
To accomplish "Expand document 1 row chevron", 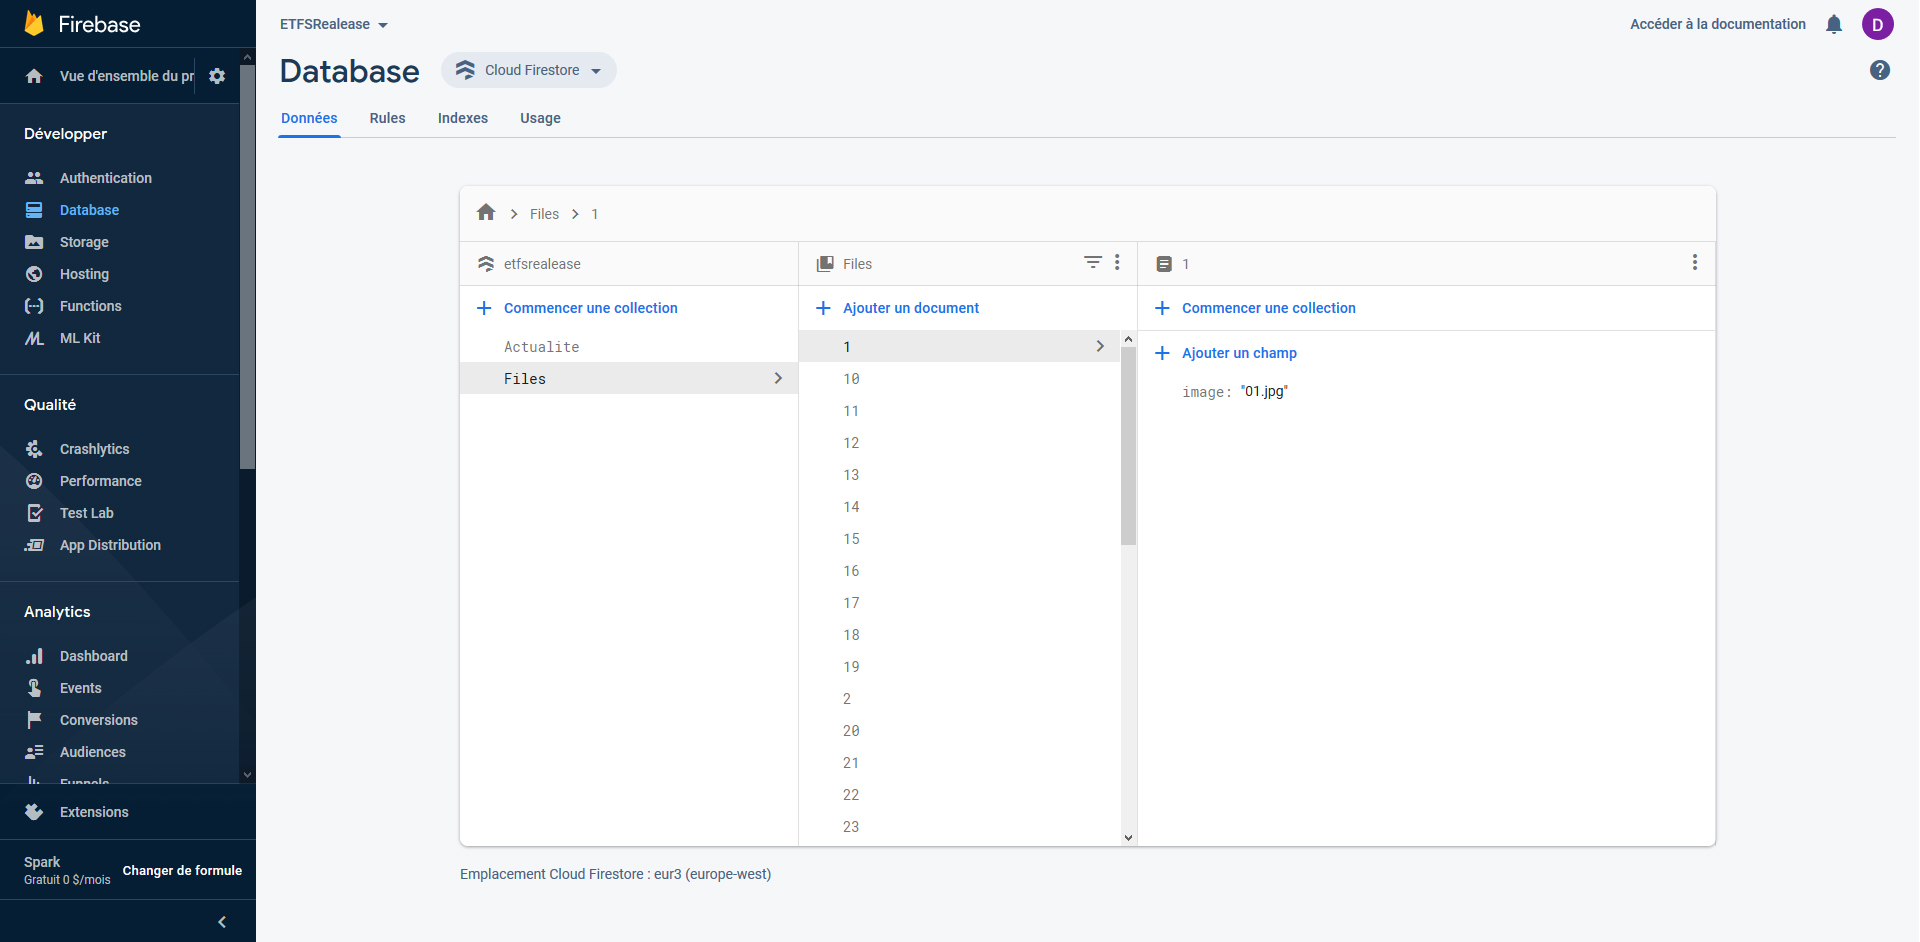I will (x=1100, y=346).
